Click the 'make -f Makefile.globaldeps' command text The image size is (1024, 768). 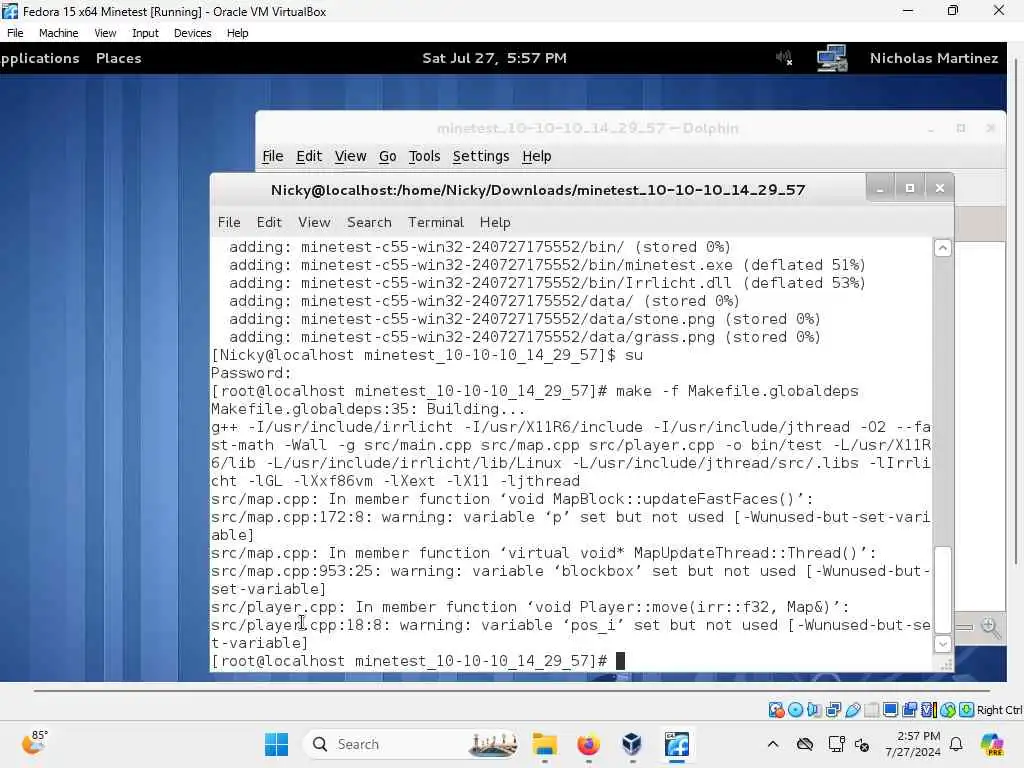737,391
